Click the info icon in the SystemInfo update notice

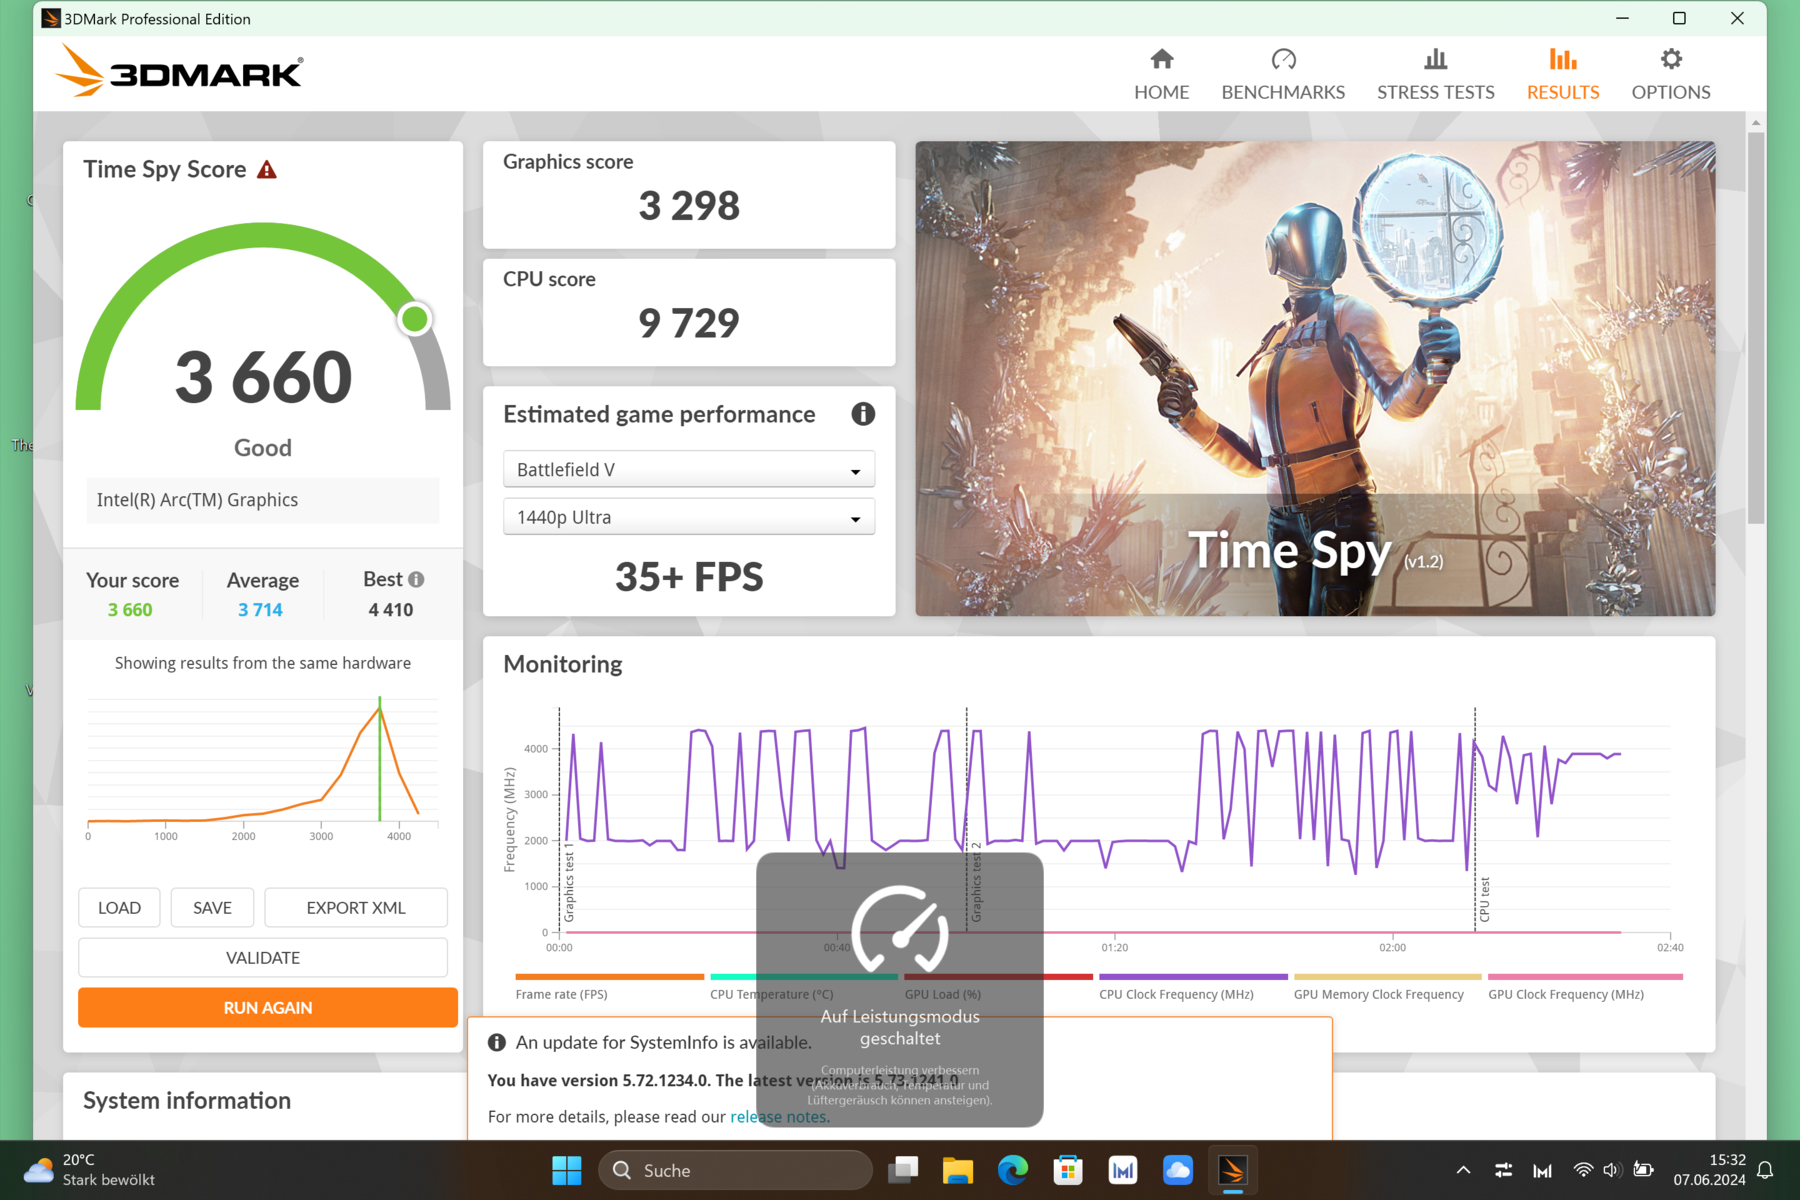point(496,1042)
